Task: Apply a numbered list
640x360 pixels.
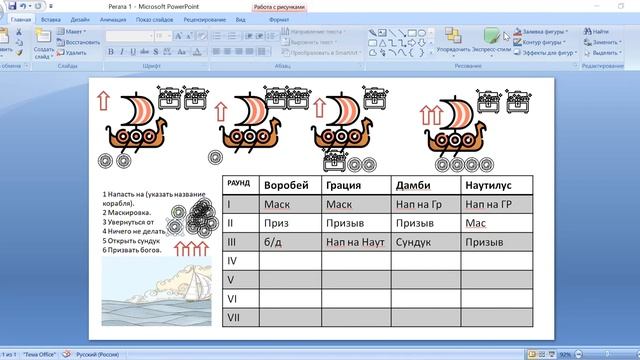Action: 233,36
